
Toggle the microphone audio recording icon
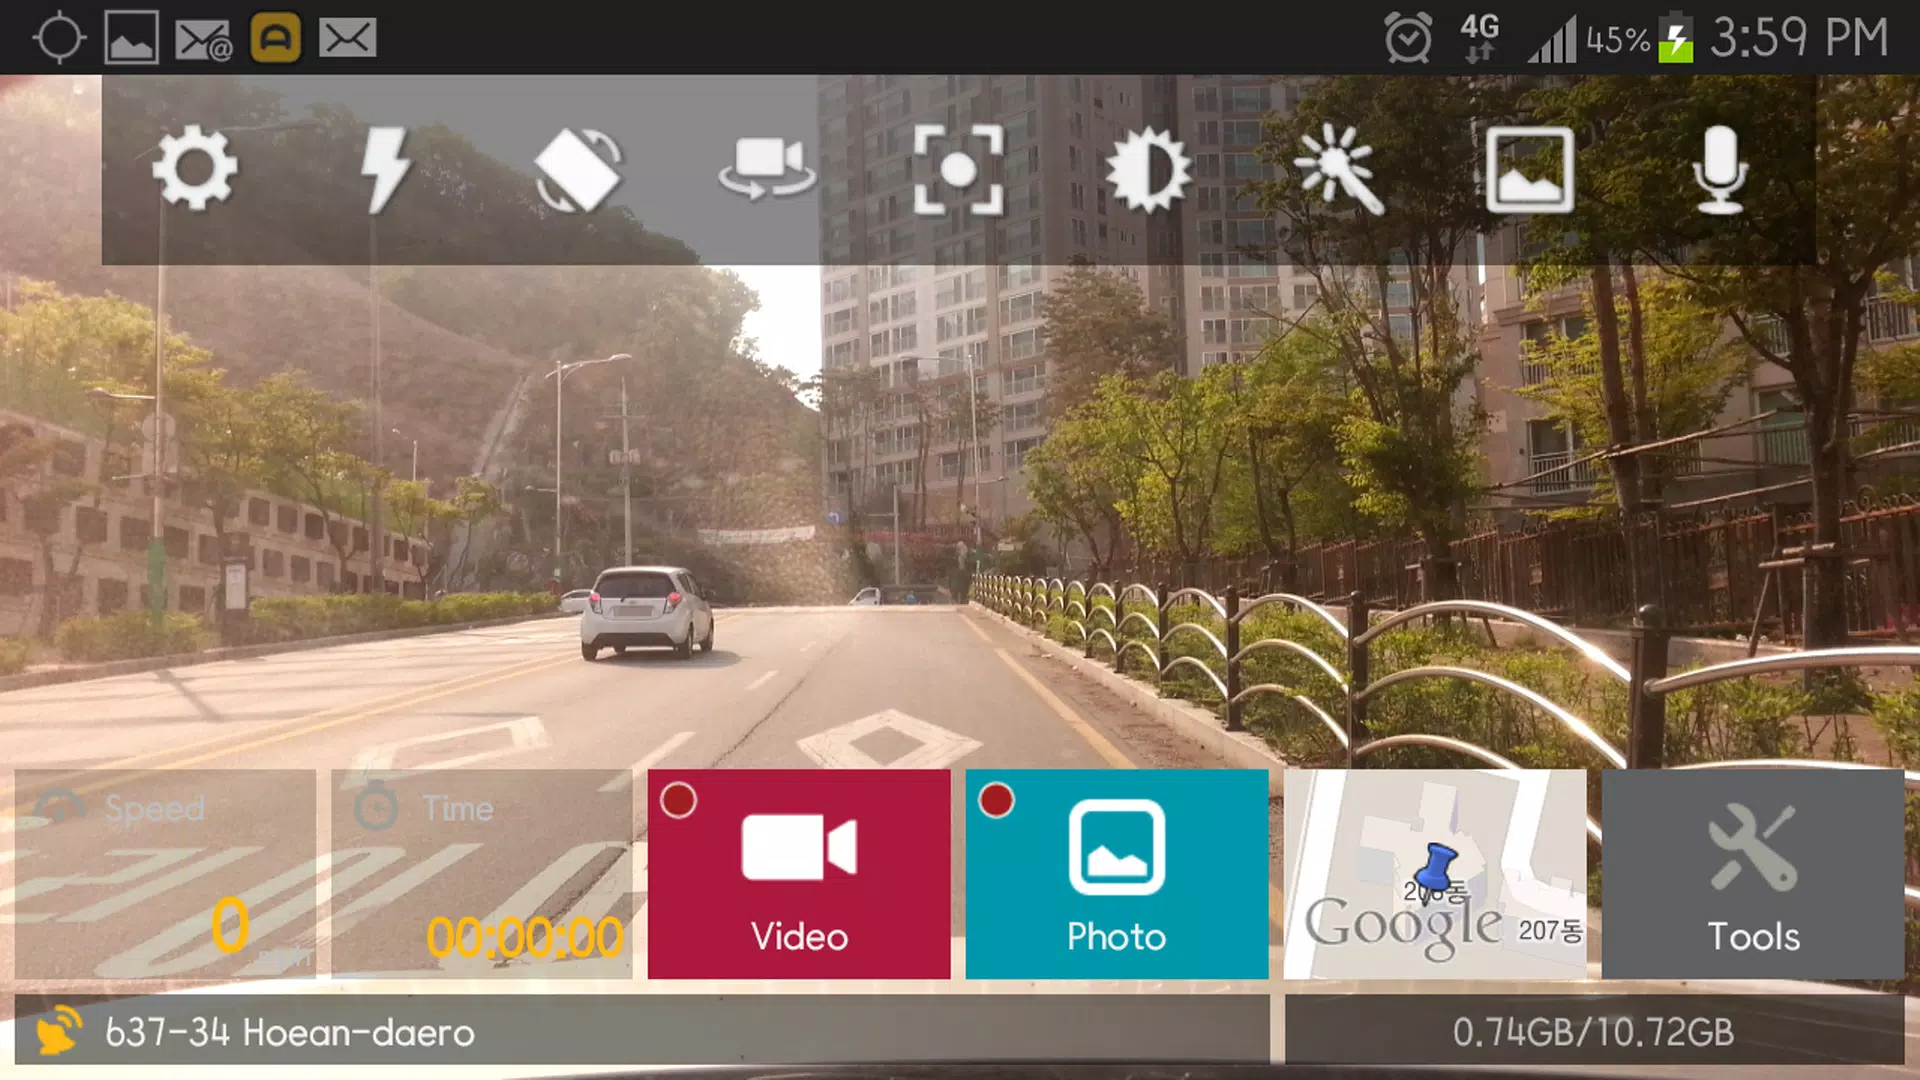pyautogui.click(x=1720, y=169)
